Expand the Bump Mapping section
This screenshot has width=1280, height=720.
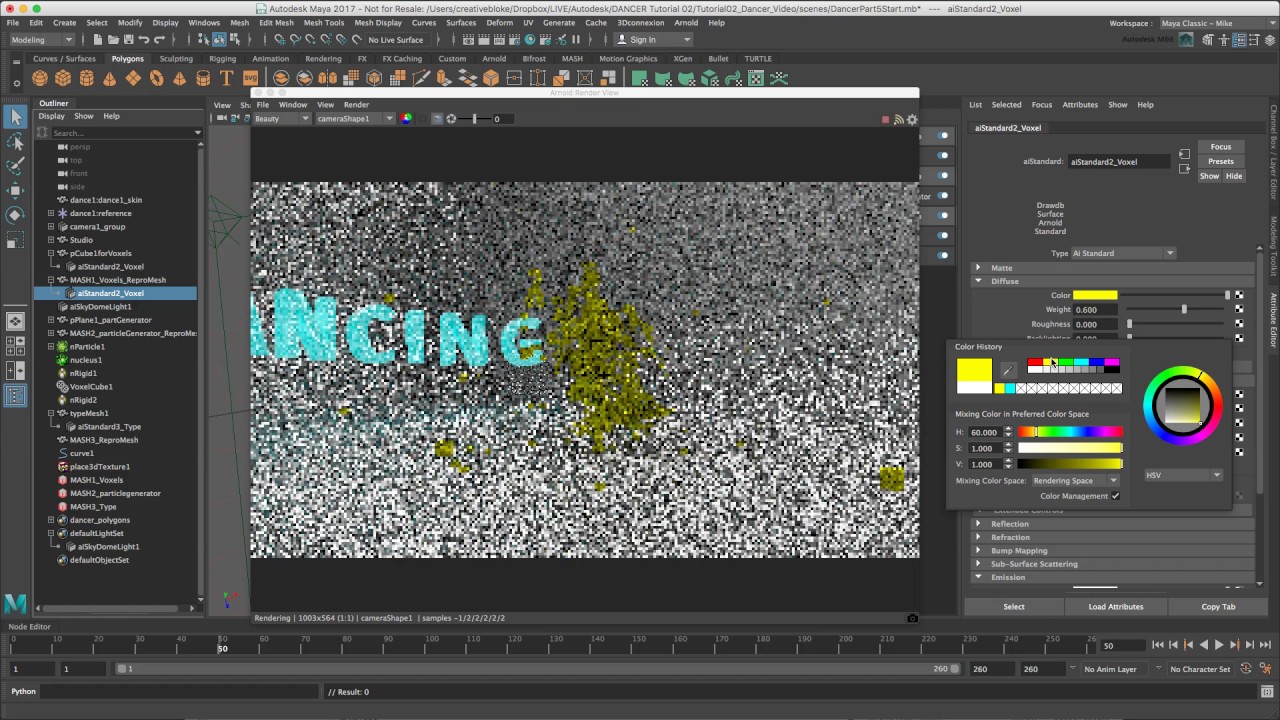(x=978, y=550)
